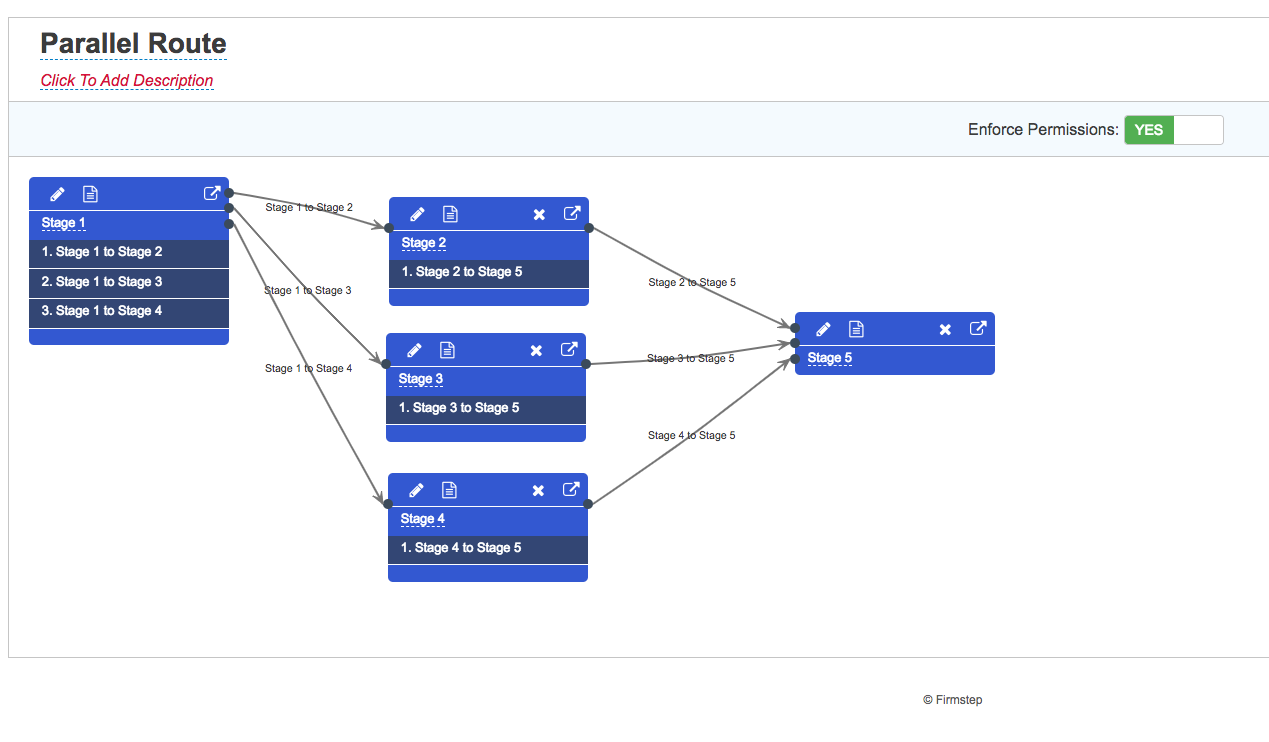Delete Stage 5 using its X icon

tap(944, 328)
